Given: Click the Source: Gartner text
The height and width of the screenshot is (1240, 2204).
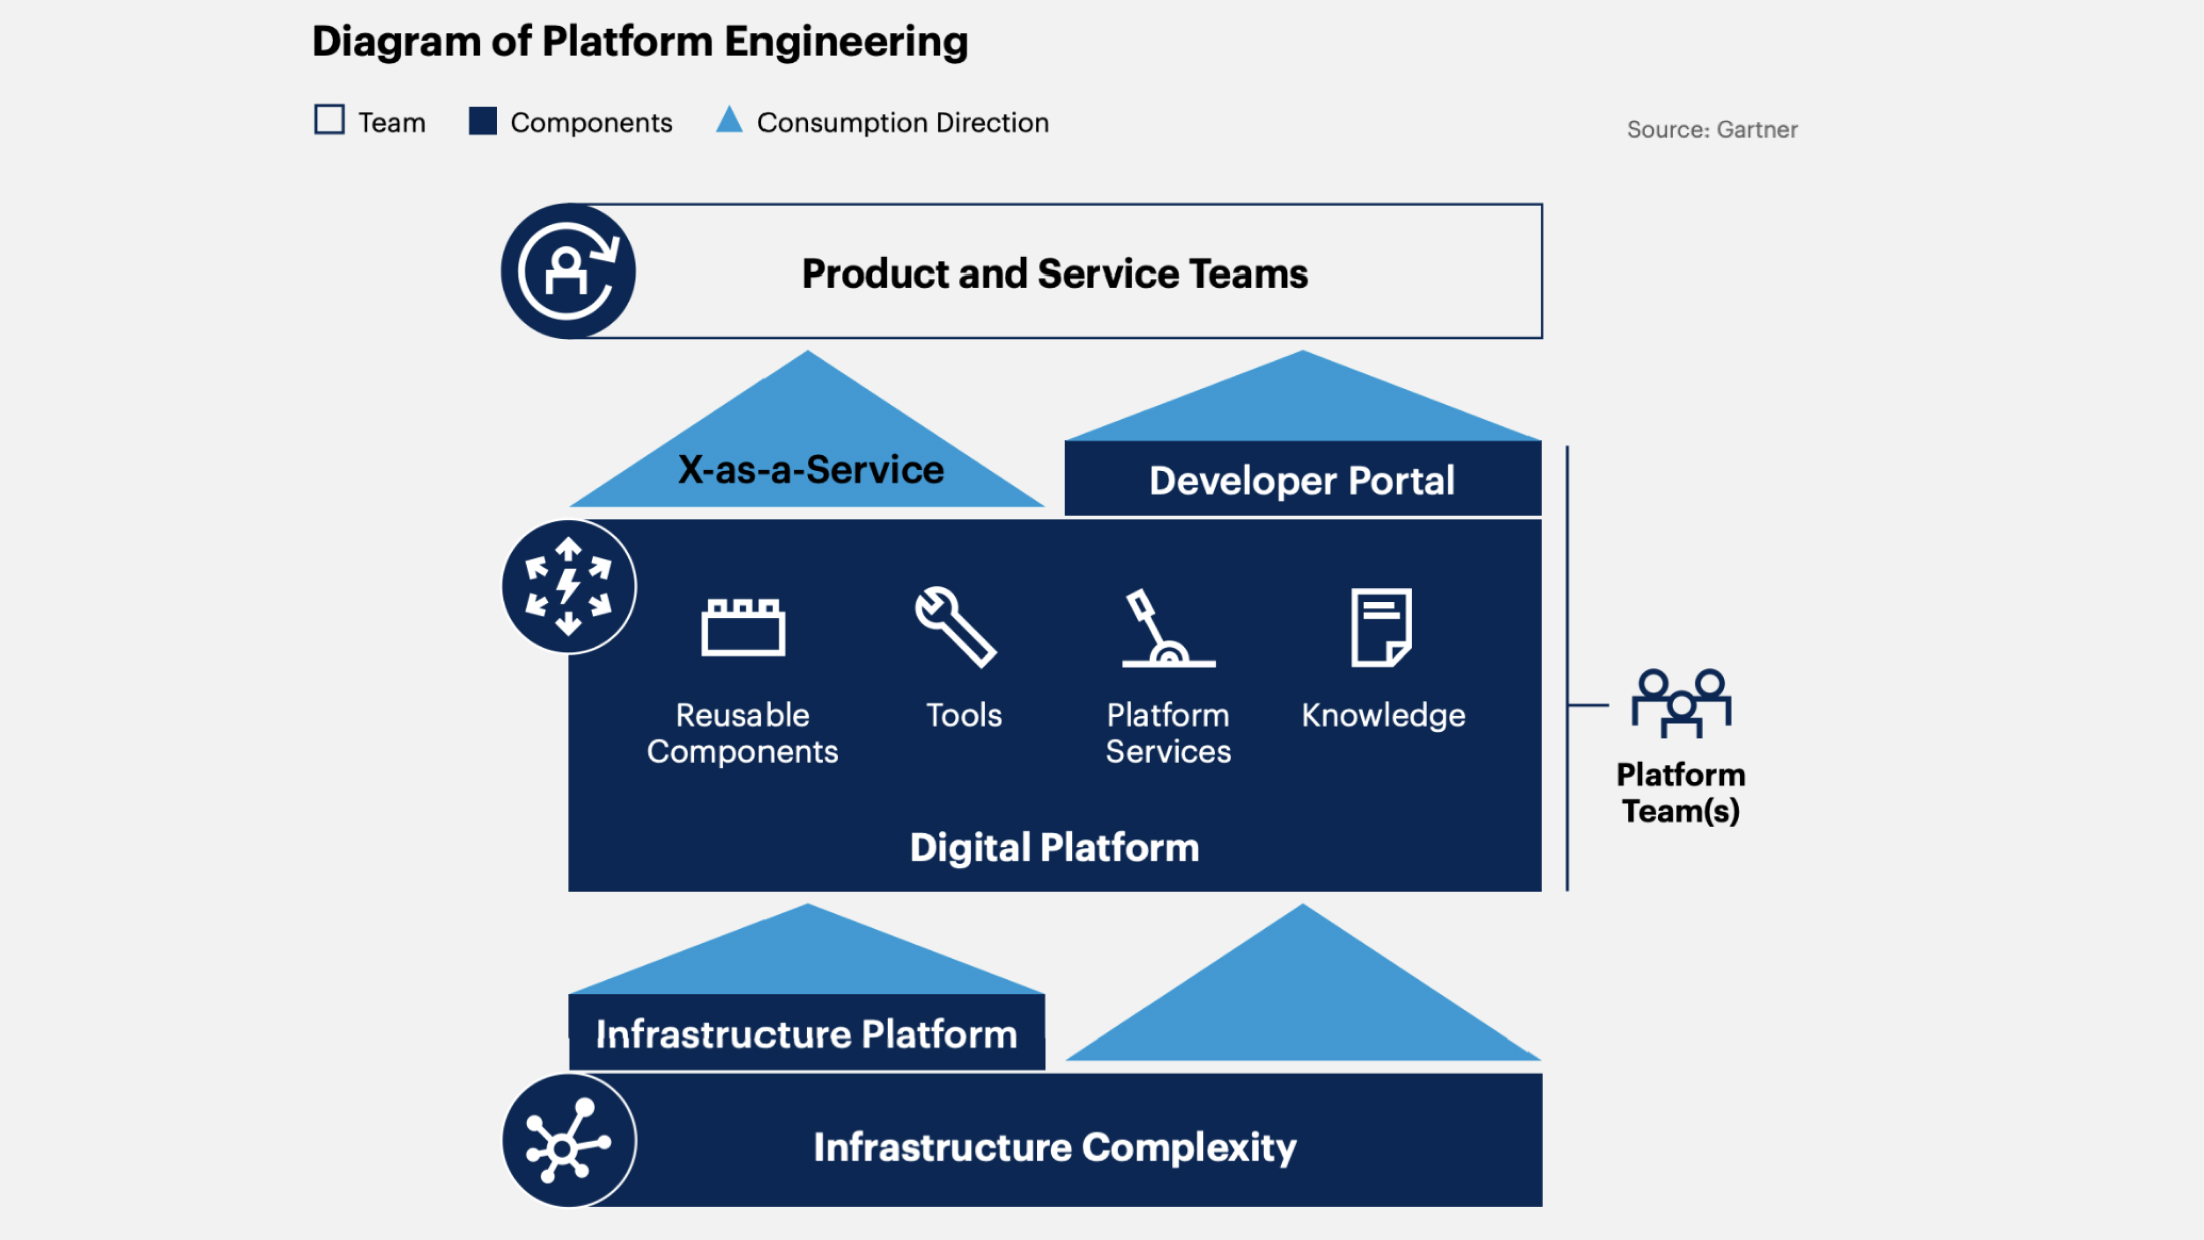Looking at the screenshot, I should tap(1711, 129).
